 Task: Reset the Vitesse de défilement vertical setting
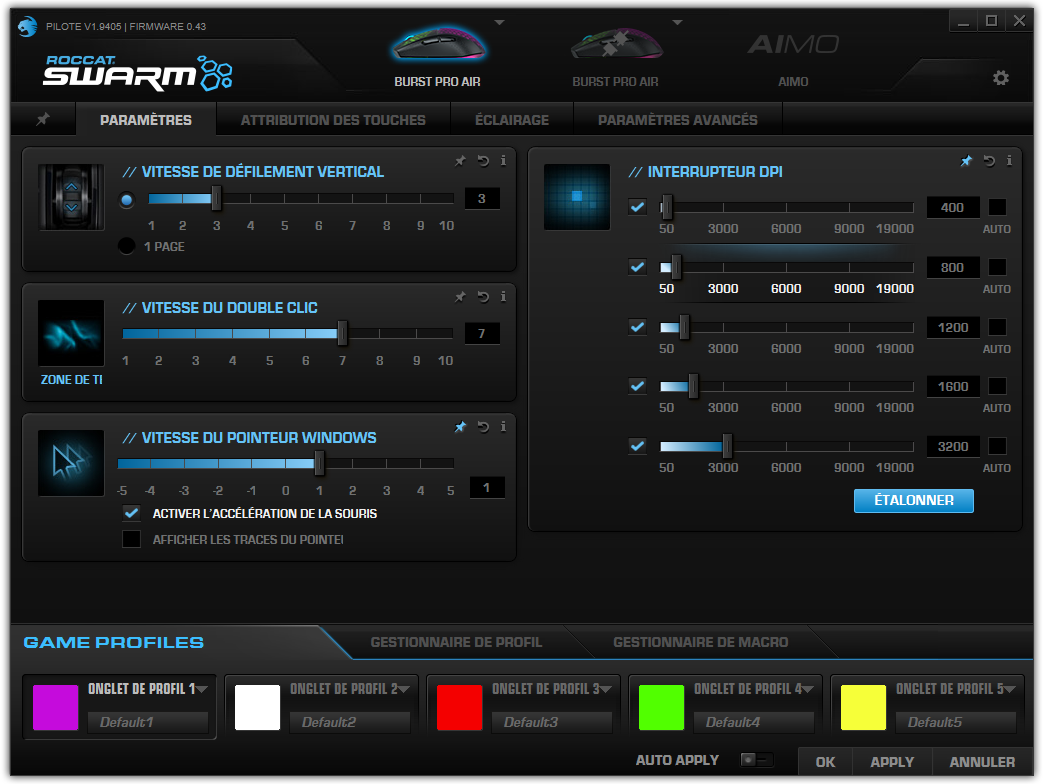[x=483, y=160]
